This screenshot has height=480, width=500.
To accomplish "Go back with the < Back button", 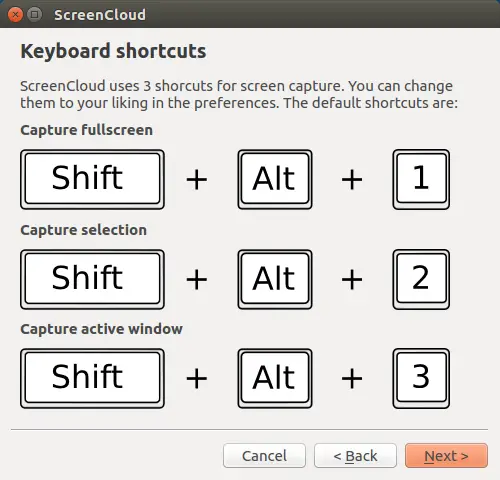I will 355,455.
